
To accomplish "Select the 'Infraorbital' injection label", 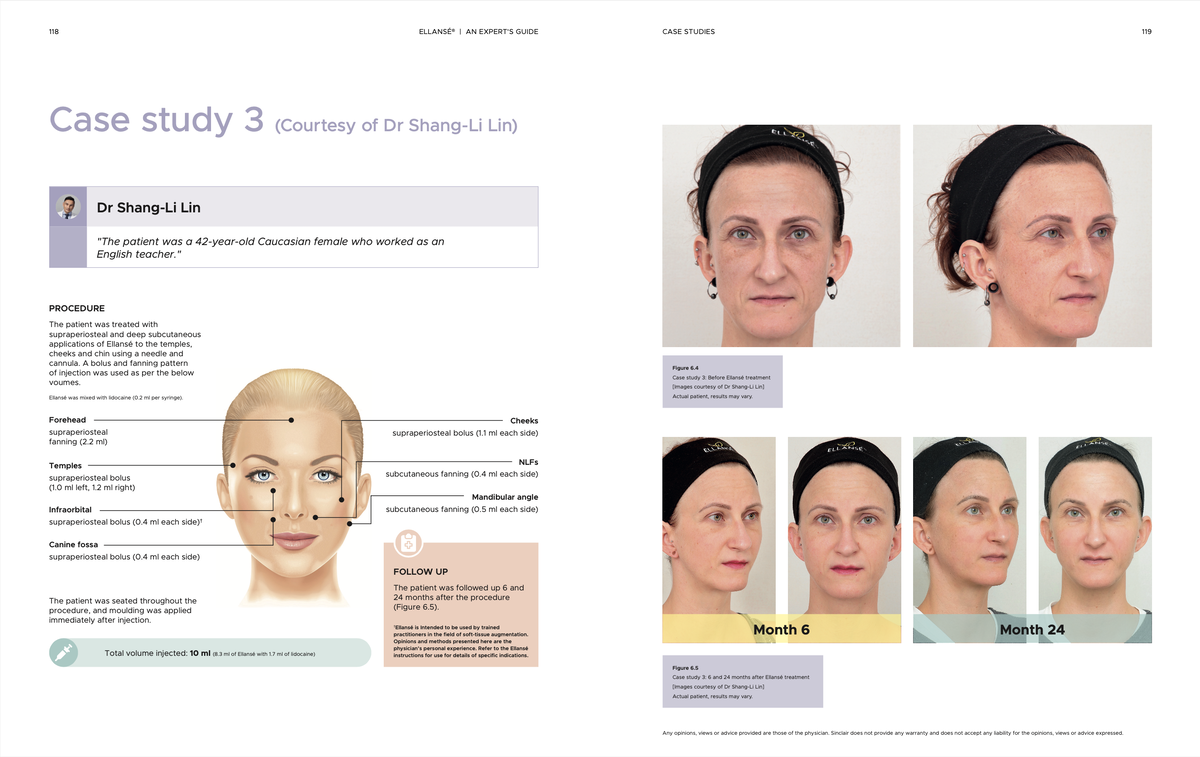I will [x=71, y=510].
